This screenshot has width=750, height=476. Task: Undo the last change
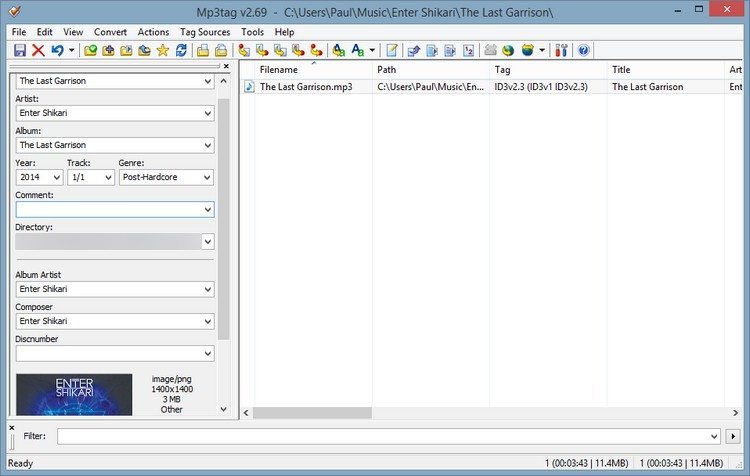[x=57, y=50]
